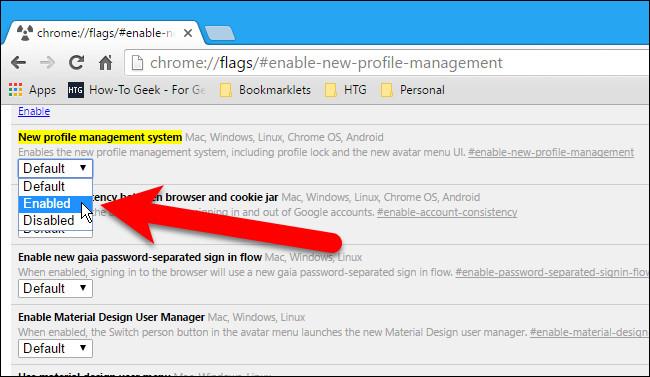The width and height of the screenshot is (650, 377).
Task: Expand dropdown for gaia password-separated sign in flow
Action: coord(56,288)
